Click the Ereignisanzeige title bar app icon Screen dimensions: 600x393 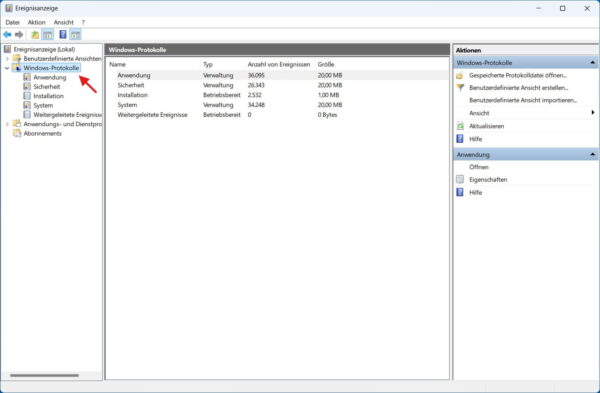coord(9,8)
